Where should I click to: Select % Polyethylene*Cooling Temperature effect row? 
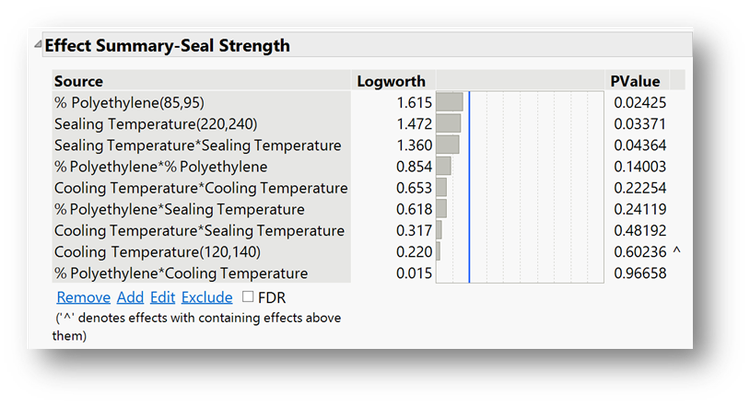click(181, 273)
